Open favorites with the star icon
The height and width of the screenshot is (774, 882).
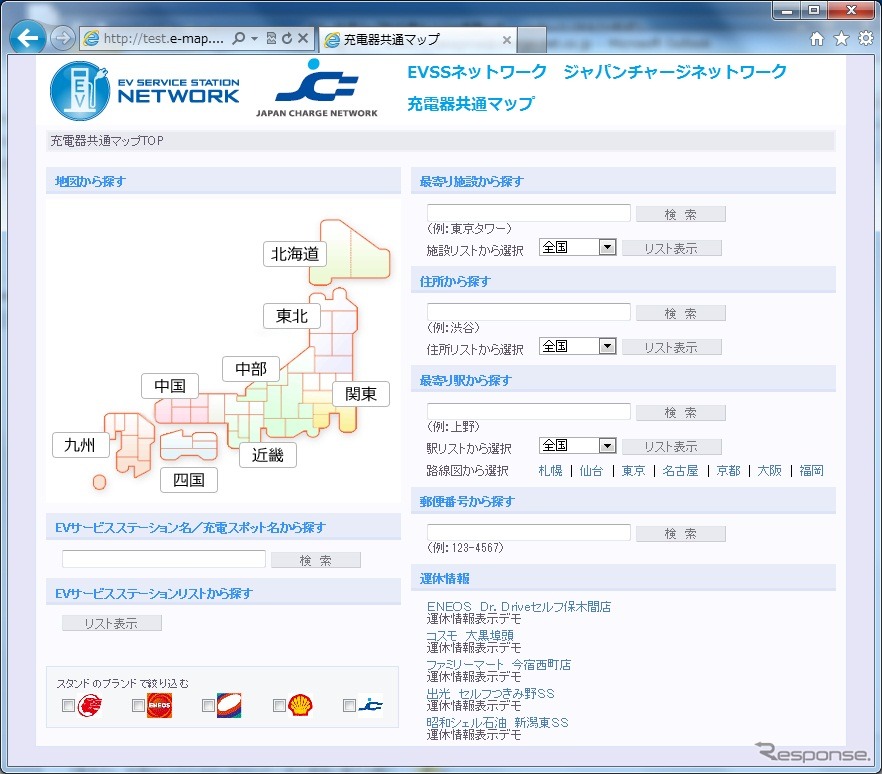(841, 39)
